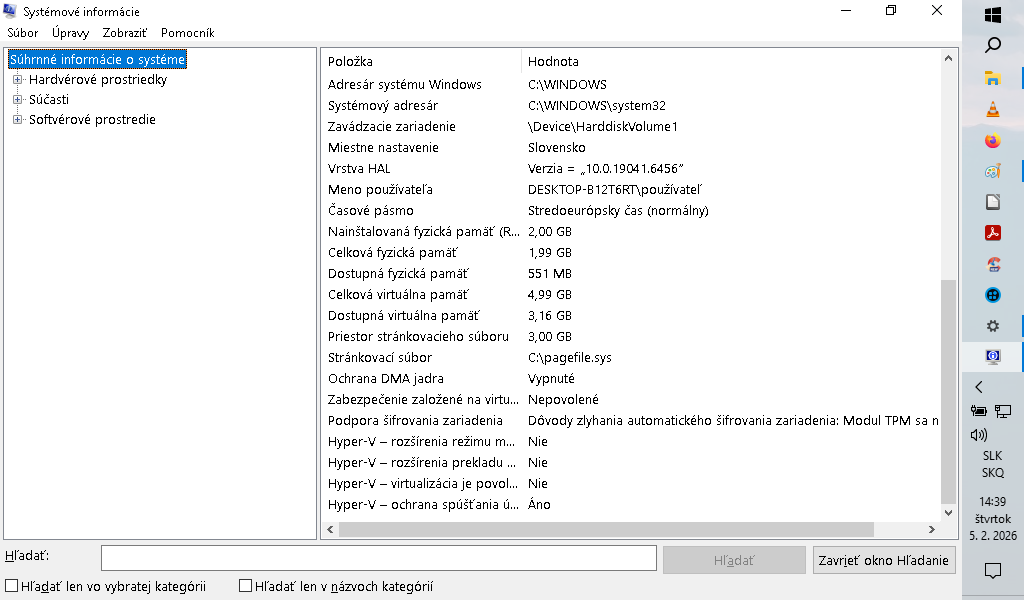The image size is (1024, 600).
Task: Open the Súbor menu
Action: click(x=23, y=33)
